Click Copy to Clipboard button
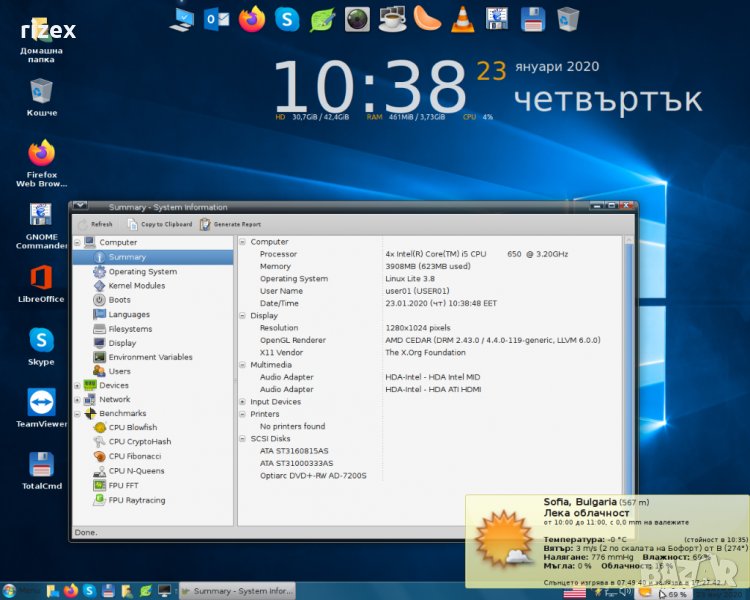Screen dimensions: 750x600 [160, 224]
